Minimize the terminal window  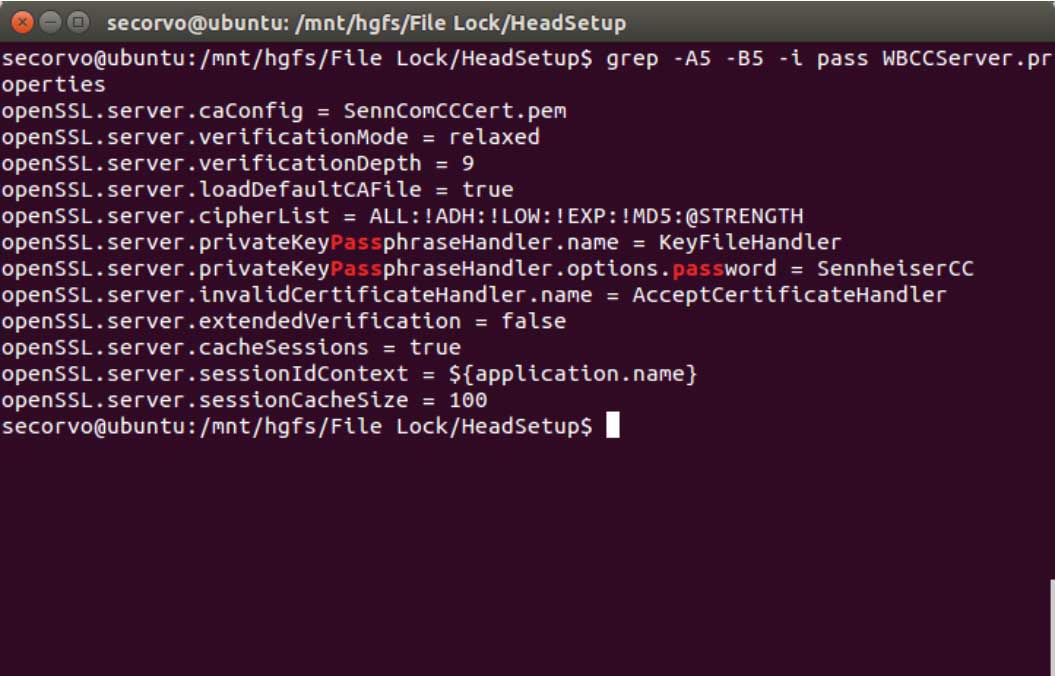50,23
